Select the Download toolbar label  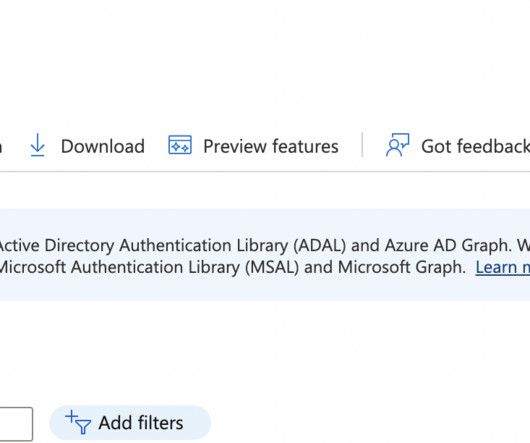pos(103,146)
